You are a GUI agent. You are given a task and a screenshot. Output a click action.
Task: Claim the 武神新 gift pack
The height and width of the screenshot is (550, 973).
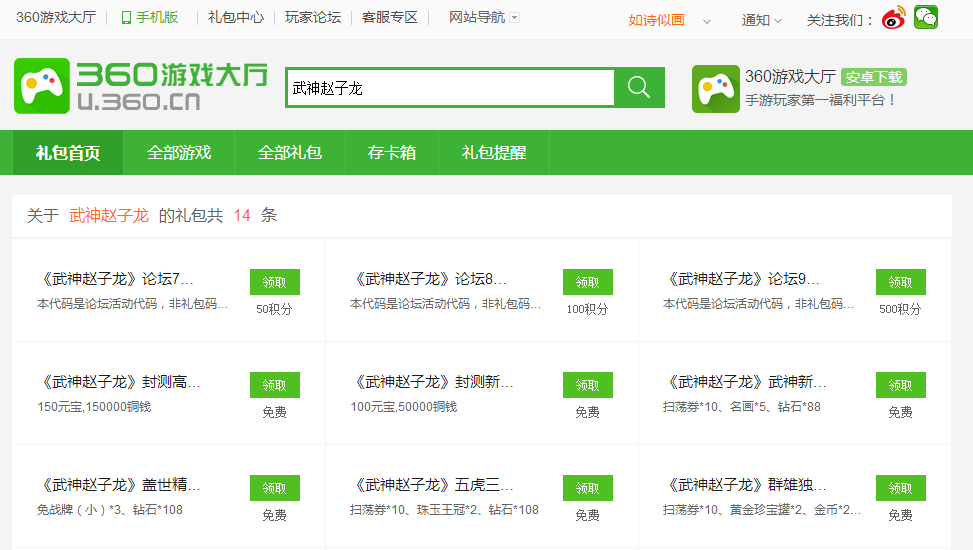(x=900, y=385)
